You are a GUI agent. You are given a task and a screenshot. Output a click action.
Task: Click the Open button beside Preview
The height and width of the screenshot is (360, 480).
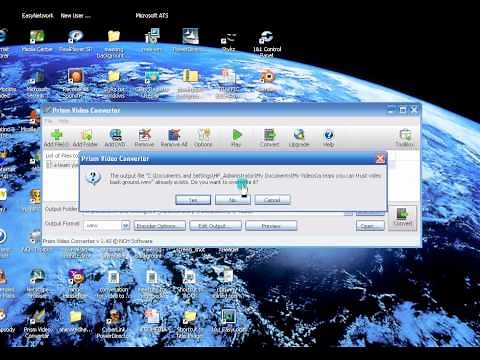[x=370, y=226]
